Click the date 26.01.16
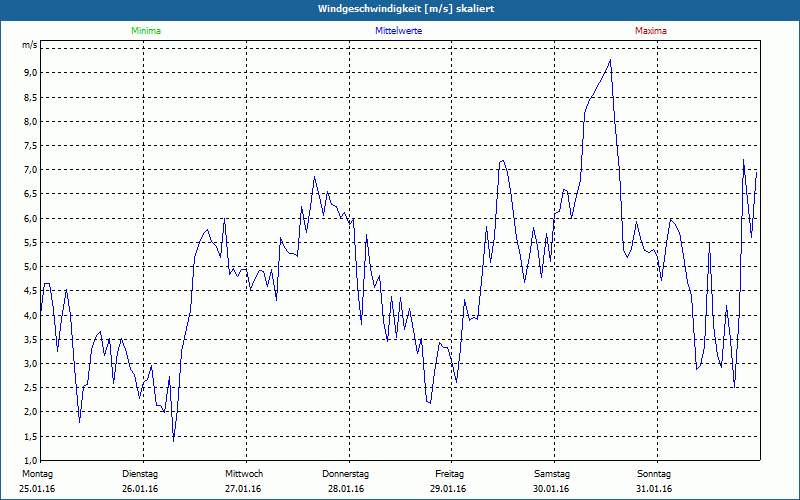The image size is (800, 500). [x=140, y=489]
